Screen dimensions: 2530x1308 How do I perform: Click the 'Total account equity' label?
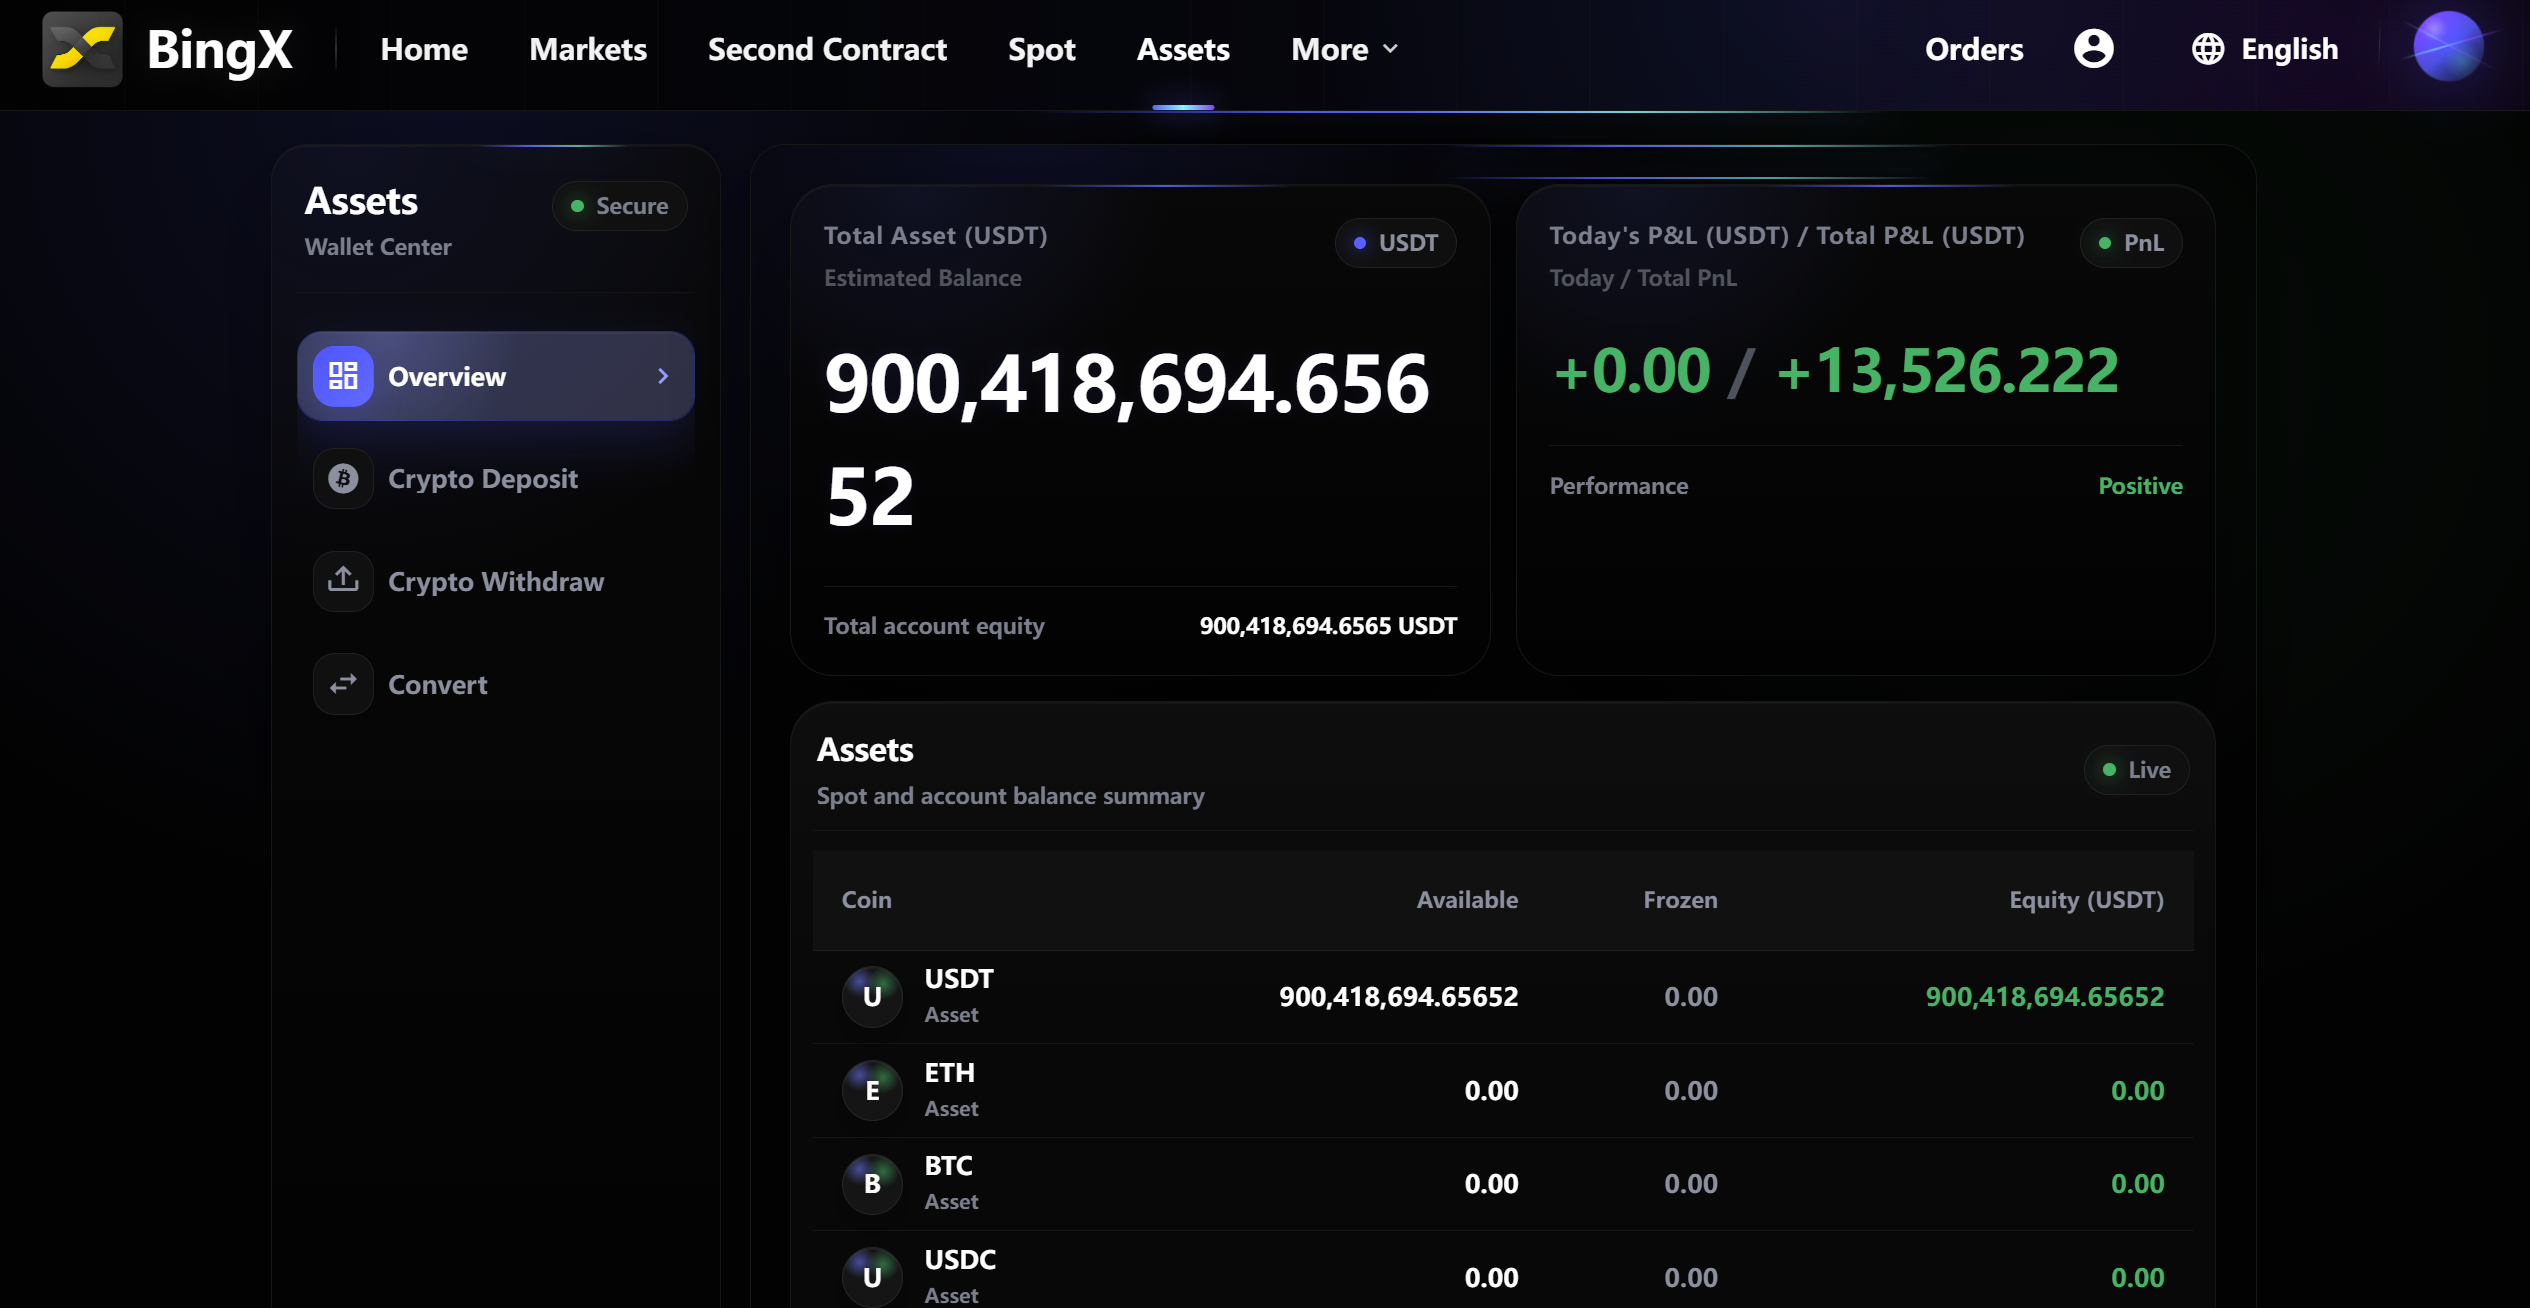934,626
